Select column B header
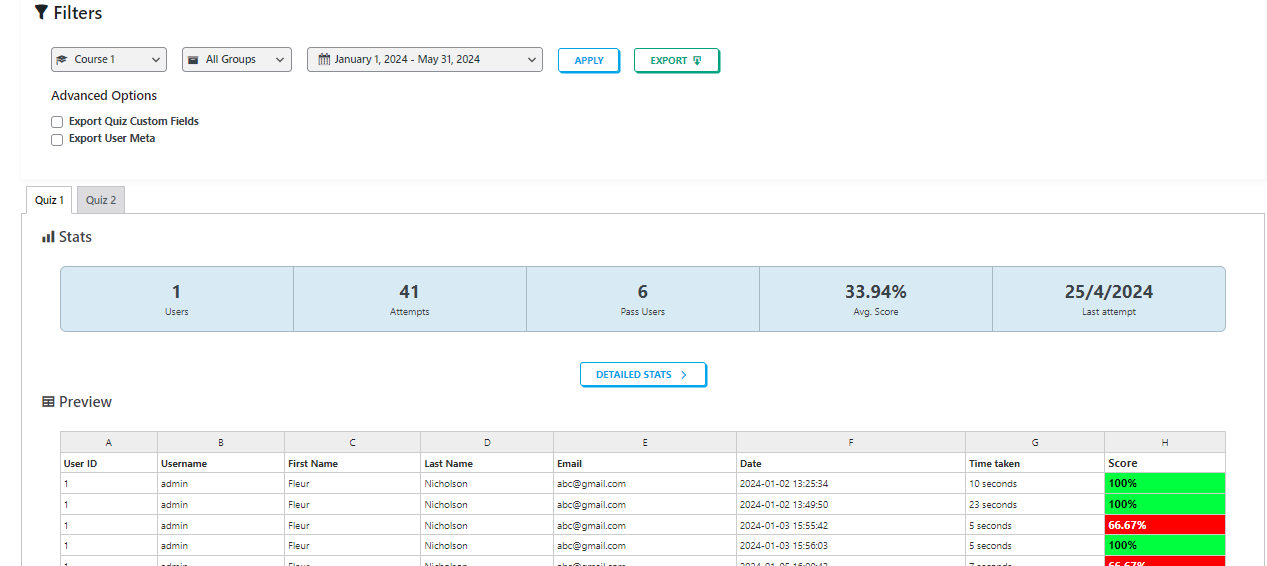This screenshot has height=566, width=1267. pos(221,443)
